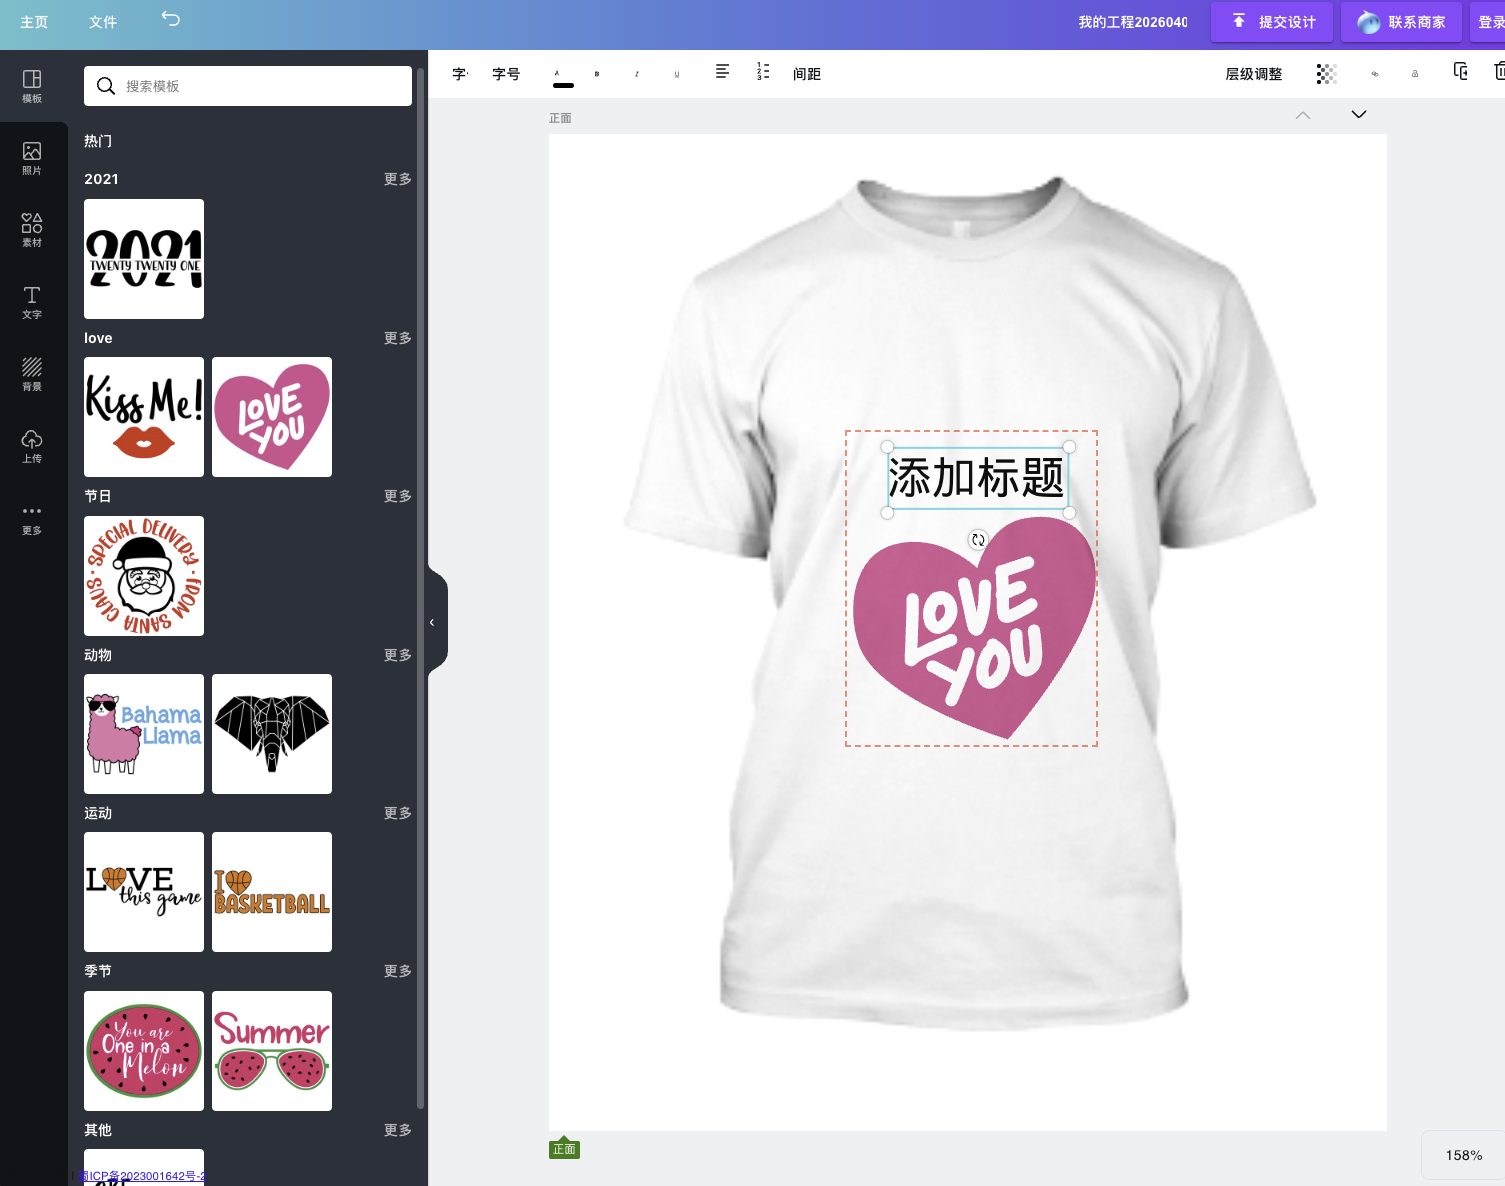Collapse the template panel with left chevron
Viewport: 1505px width, 1186px height.
pos(433,621)
